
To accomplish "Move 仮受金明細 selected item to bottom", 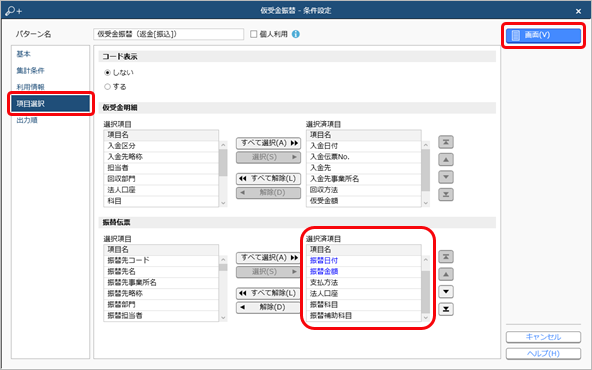I will 446,194.
